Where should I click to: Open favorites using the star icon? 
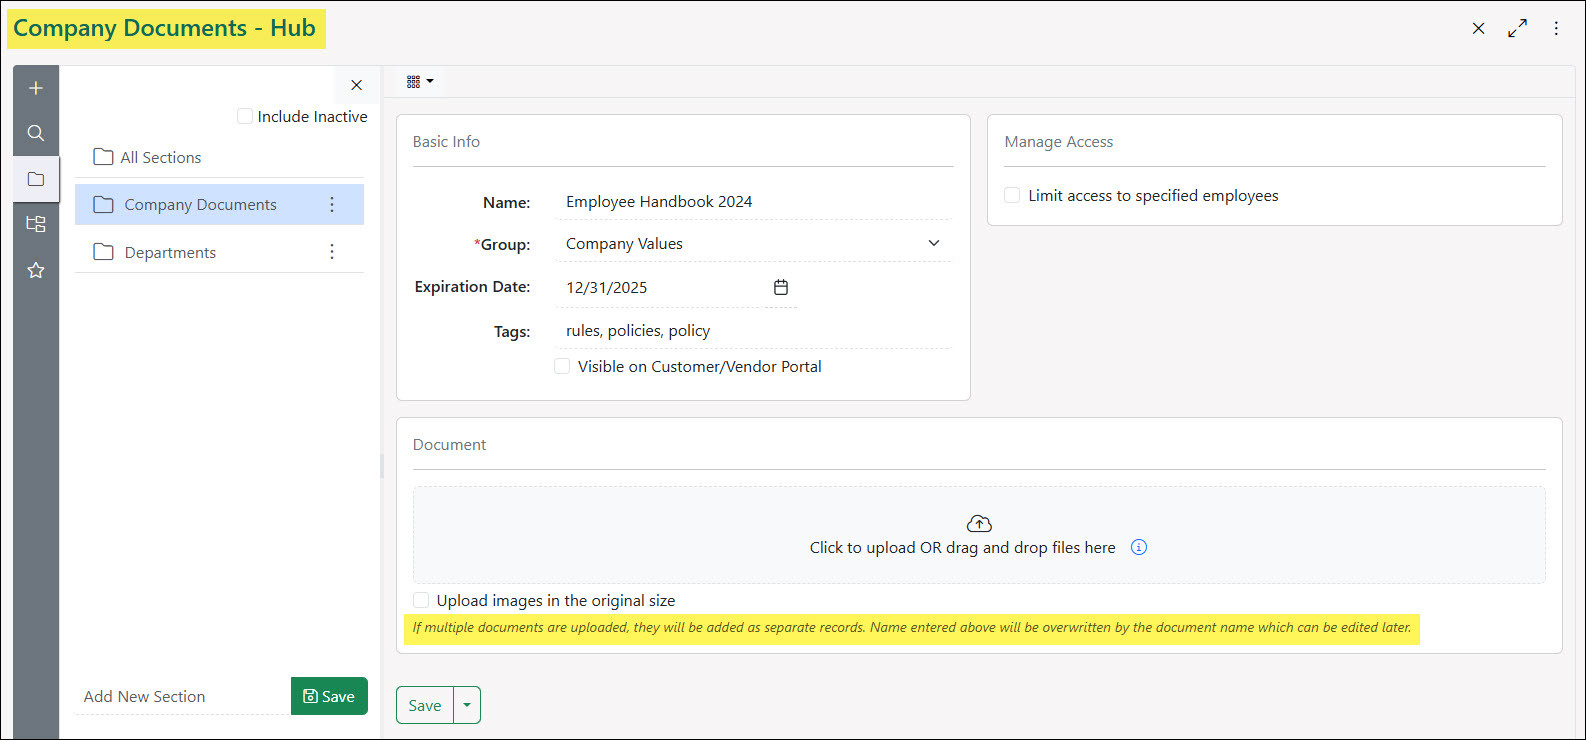point(36,270)
